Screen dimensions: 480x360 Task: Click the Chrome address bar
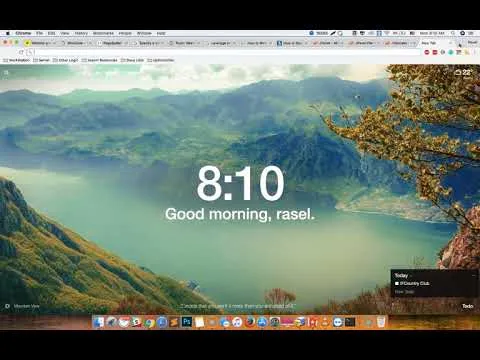pyautogui.click(x=223, y=52)
